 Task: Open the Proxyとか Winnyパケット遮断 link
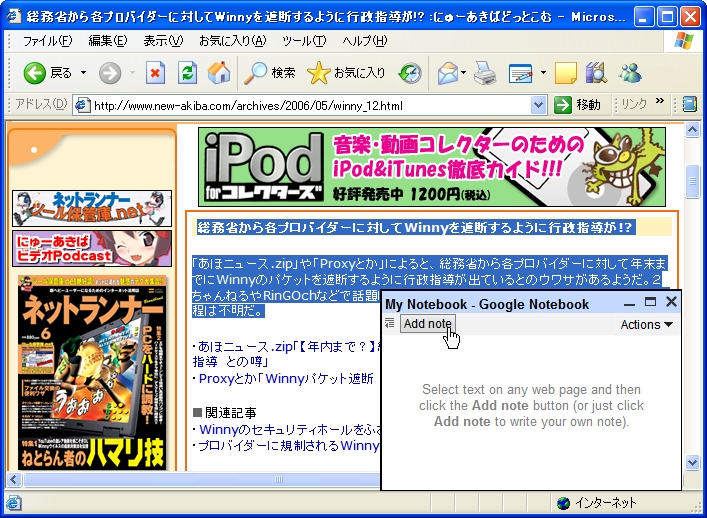point(286,378)
